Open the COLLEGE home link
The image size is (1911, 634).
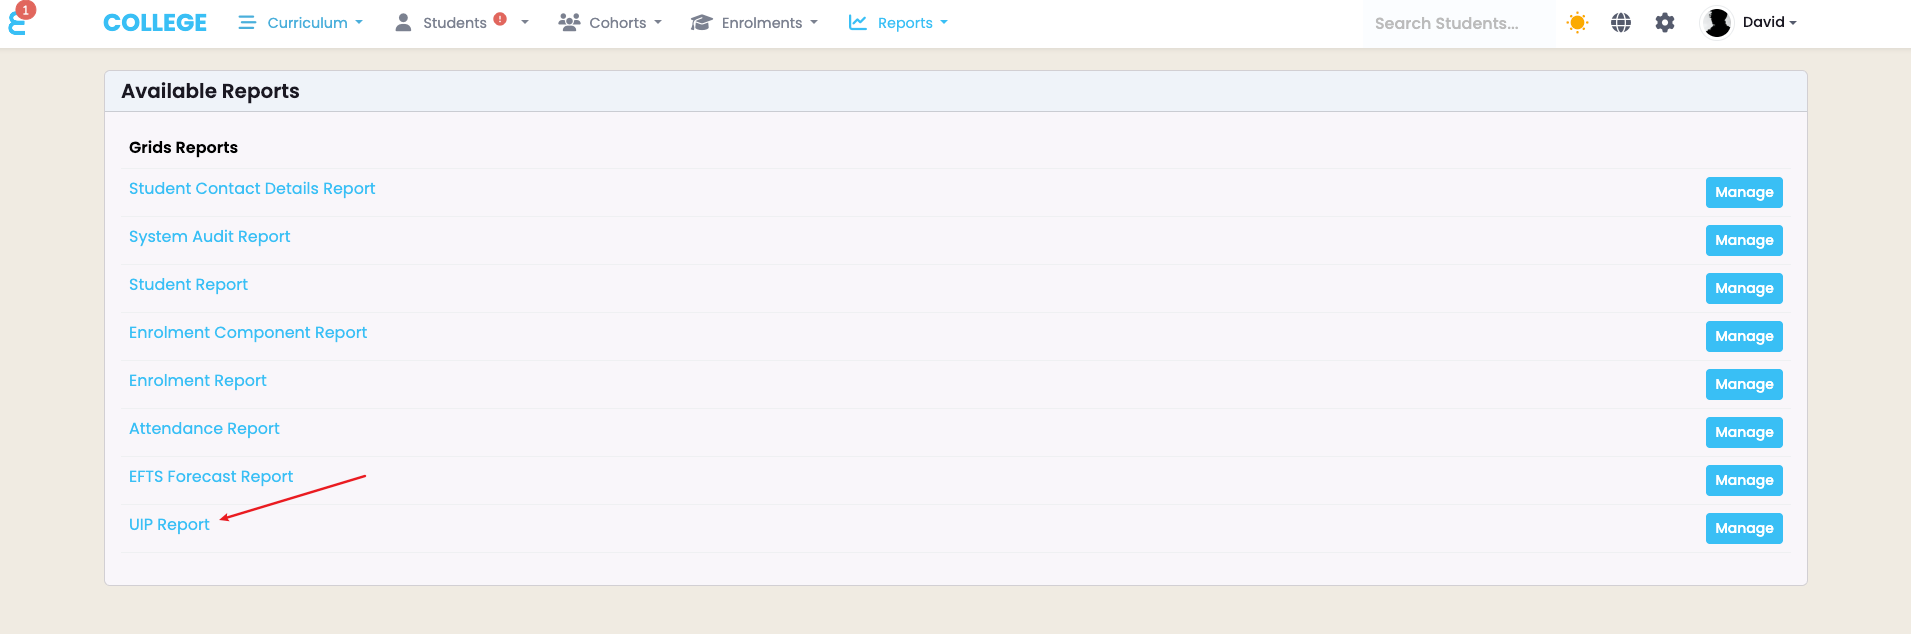(155, 23)
